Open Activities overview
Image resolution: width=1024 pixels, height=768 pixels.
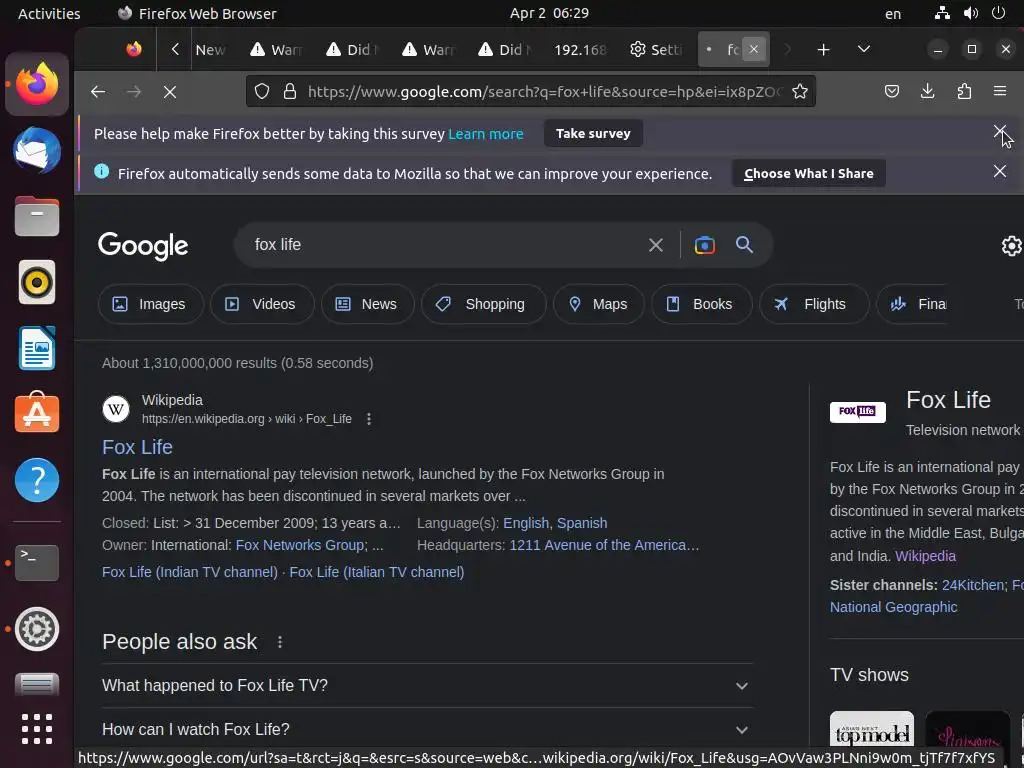tap(49, 13)
